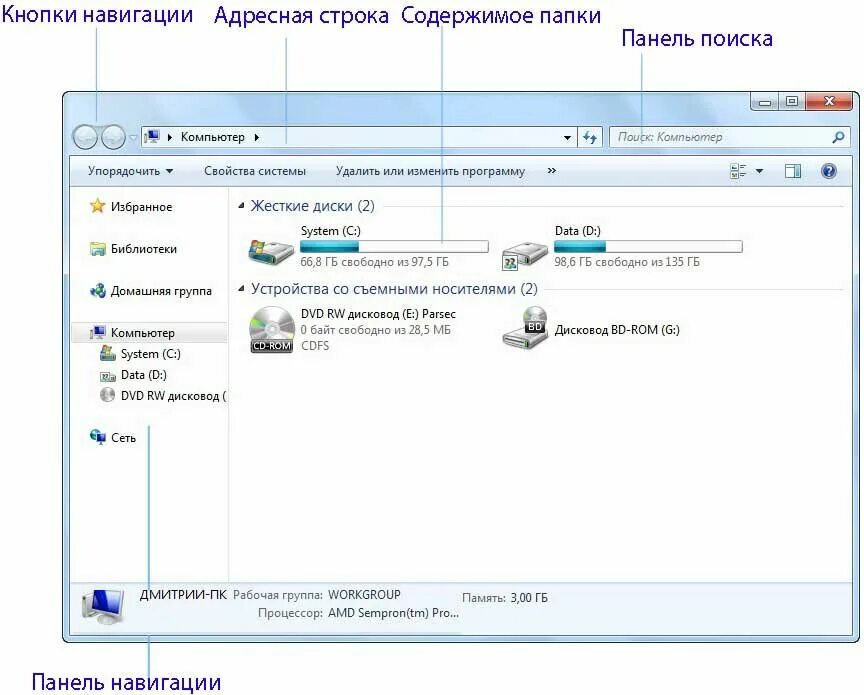Click Data (D:) usage bar
Screen dimensions: 864x695
point(648,246)
